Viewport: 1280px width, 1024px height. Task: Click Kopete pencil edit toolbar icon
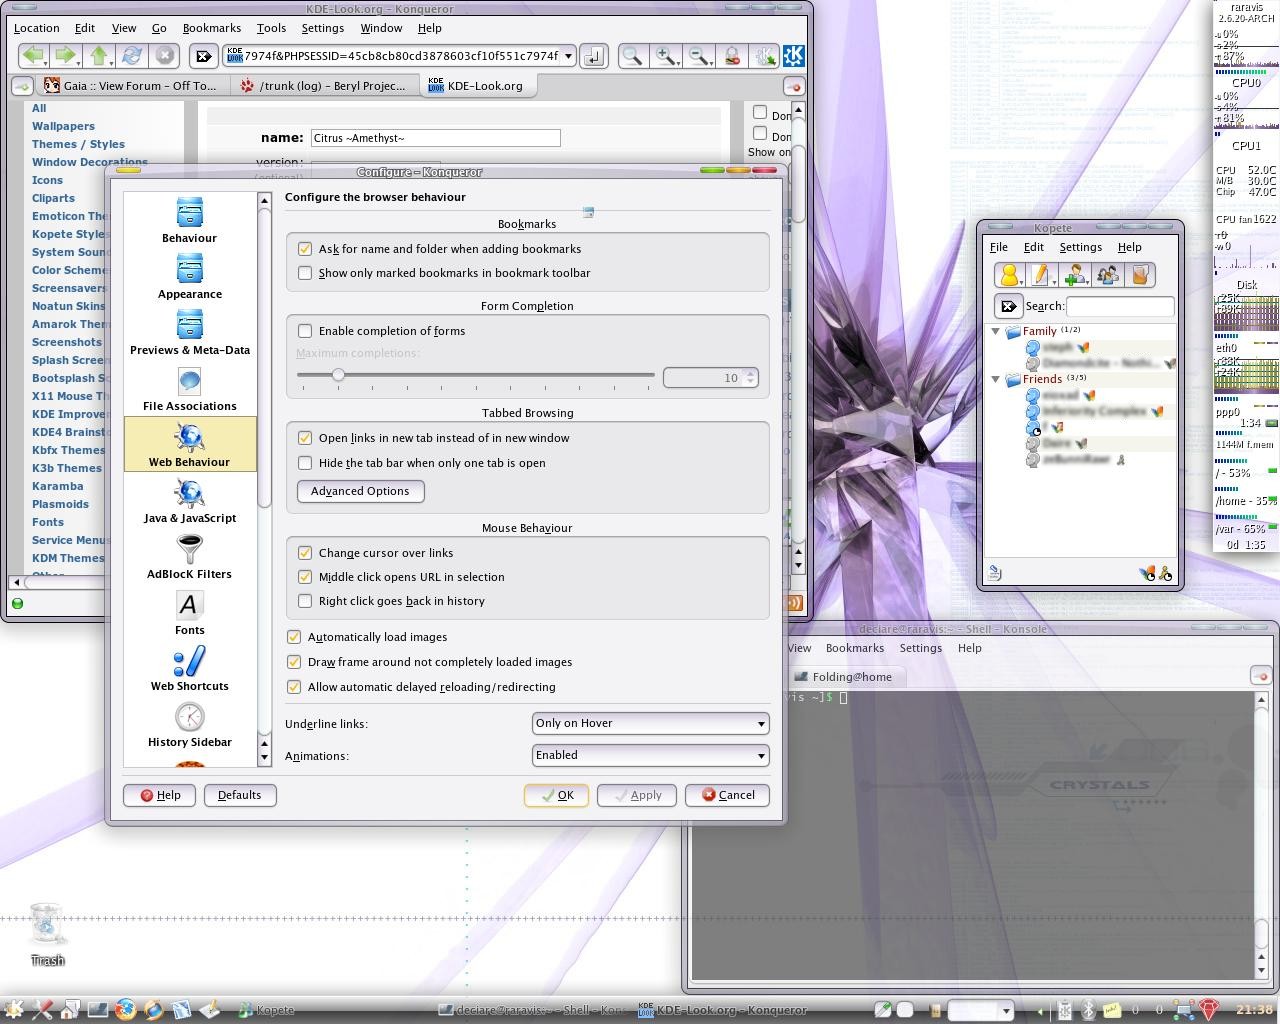[1041, 275]
